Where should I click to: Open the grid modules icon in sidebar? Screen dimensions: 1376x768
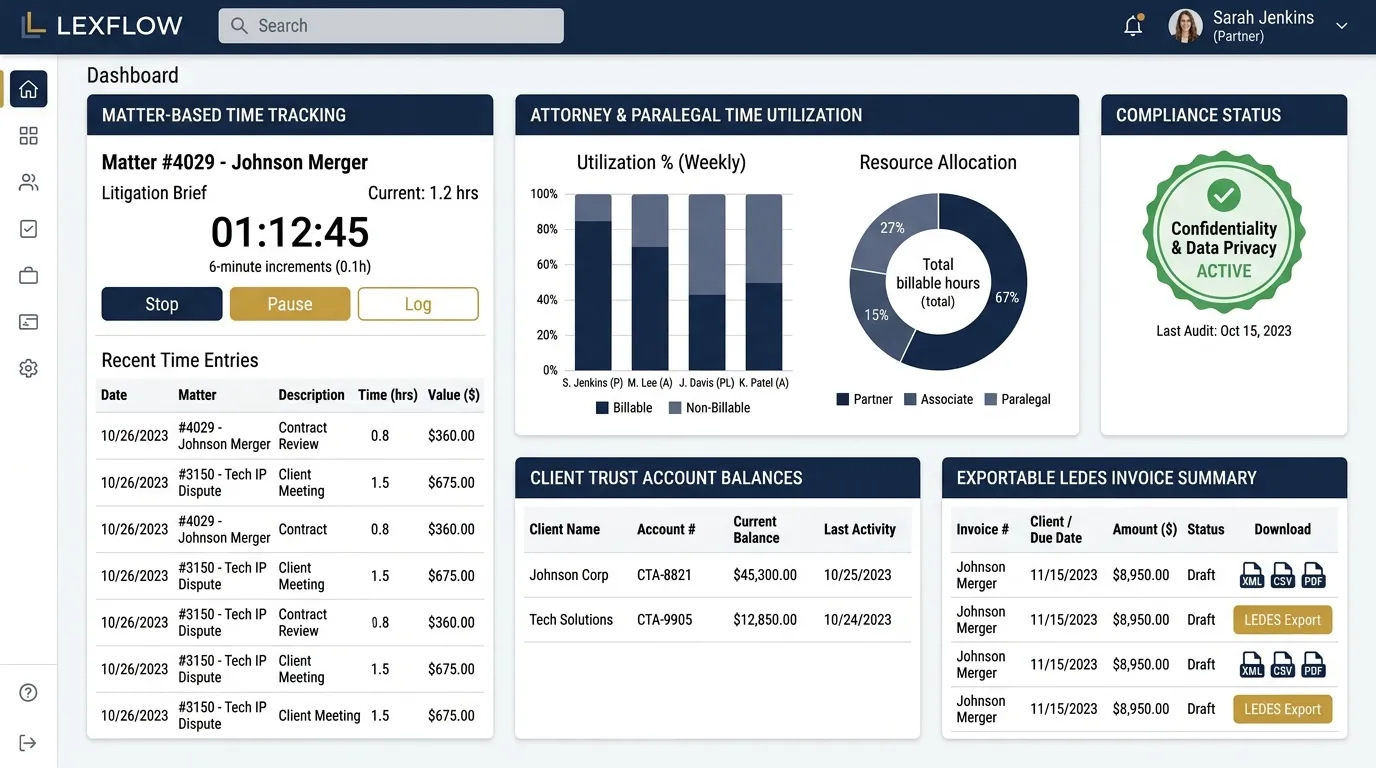[28, 136]
